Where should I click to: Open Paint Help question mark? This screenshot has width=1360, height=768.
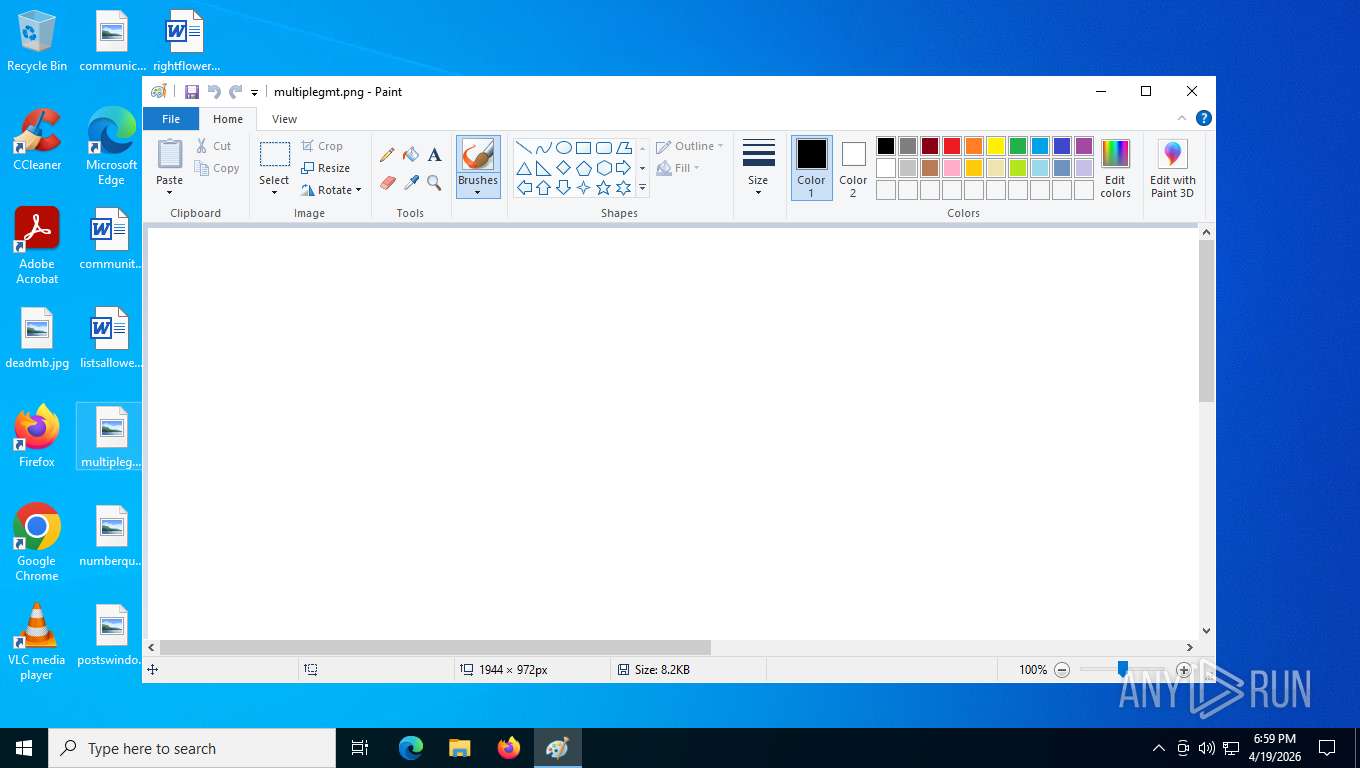(1204, 118)
